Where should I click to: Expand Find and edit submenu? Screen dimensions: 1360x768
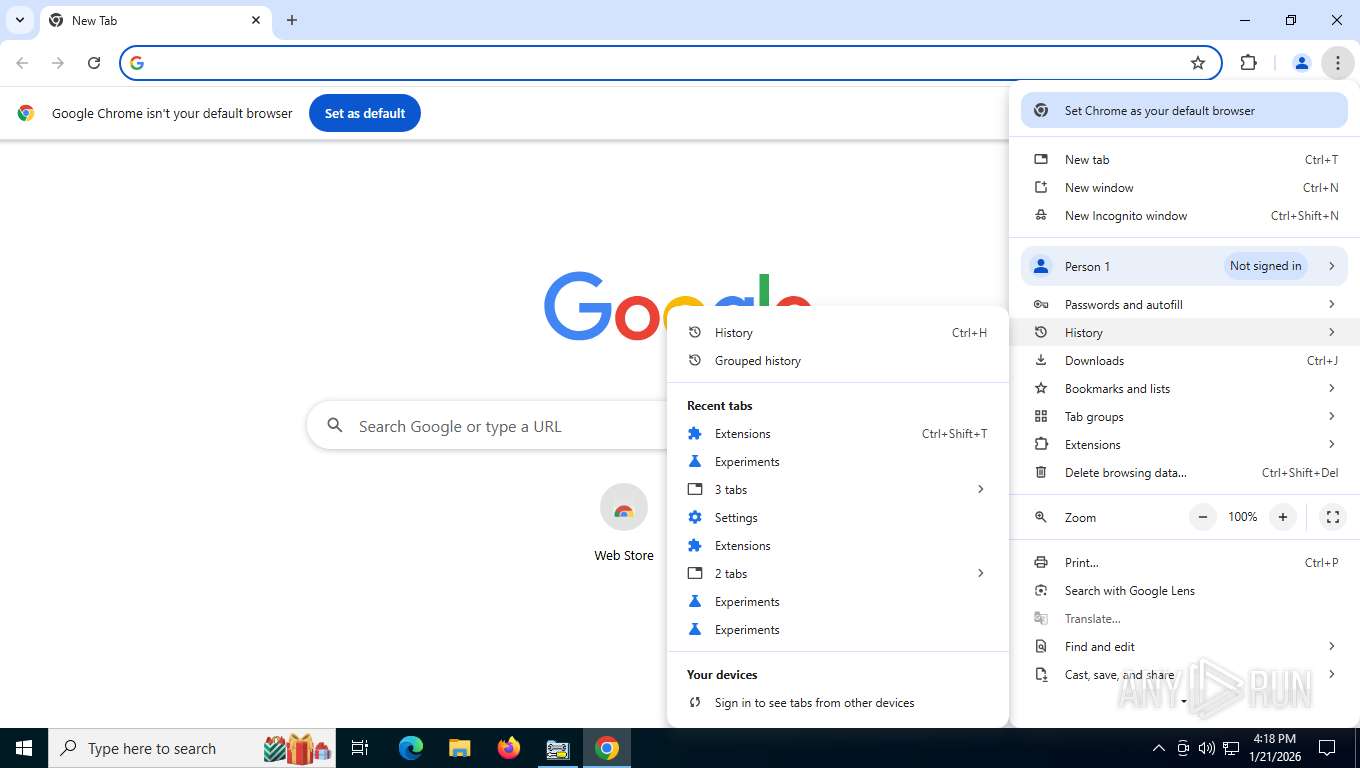point(1184,647)
